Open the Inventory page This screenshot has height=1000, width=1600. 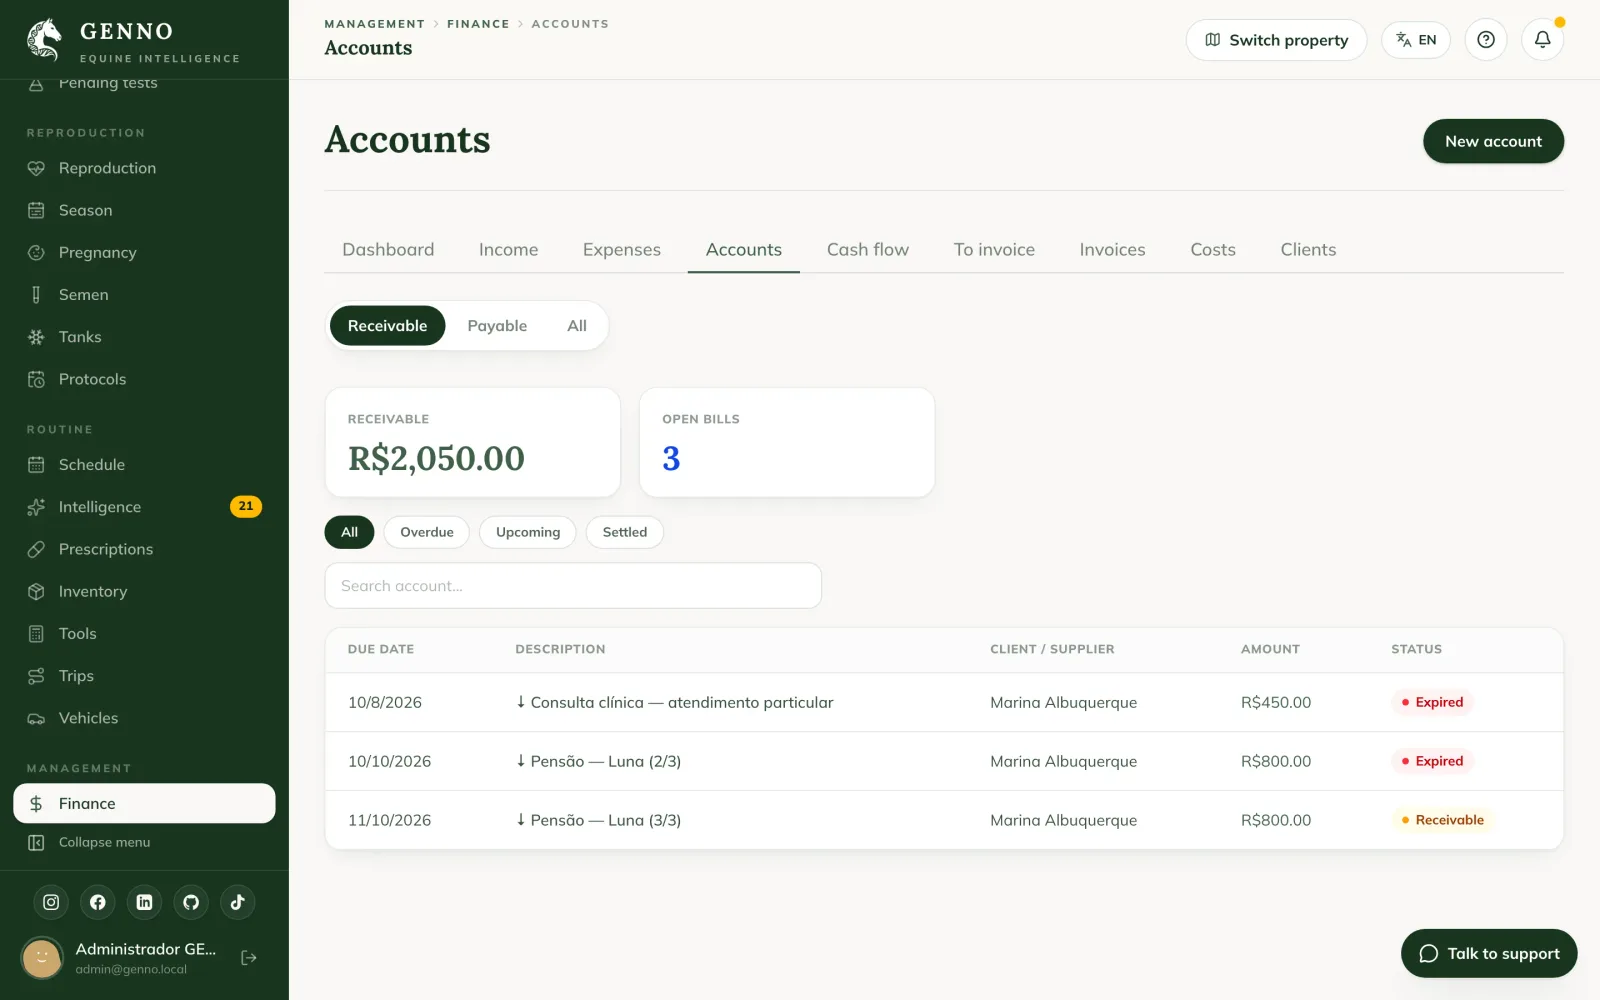(144, 591)
